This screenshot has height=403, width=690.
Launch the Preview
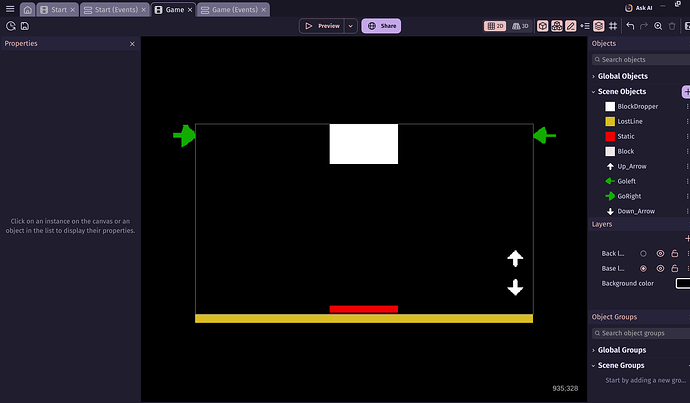point(322,26)
